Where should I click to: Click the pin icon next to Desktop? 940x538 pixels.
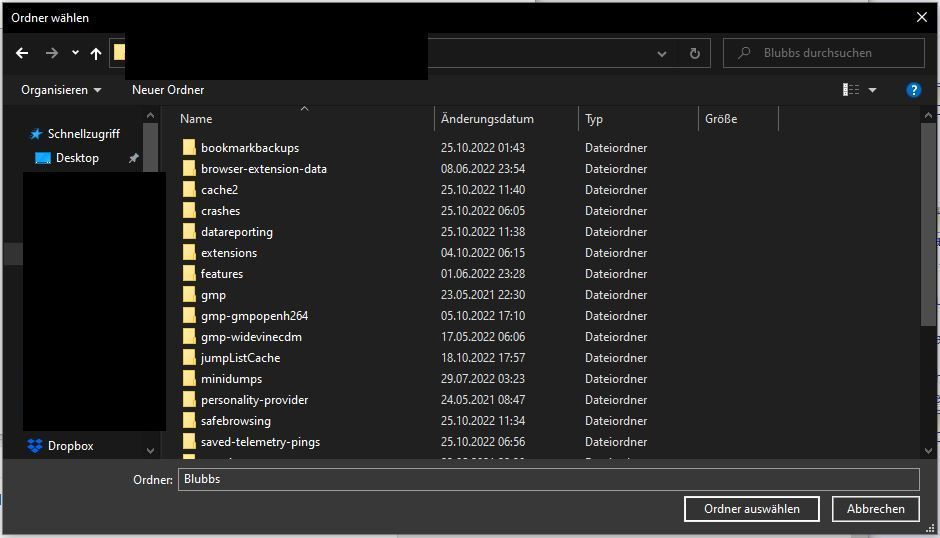(x=134, y=158)
